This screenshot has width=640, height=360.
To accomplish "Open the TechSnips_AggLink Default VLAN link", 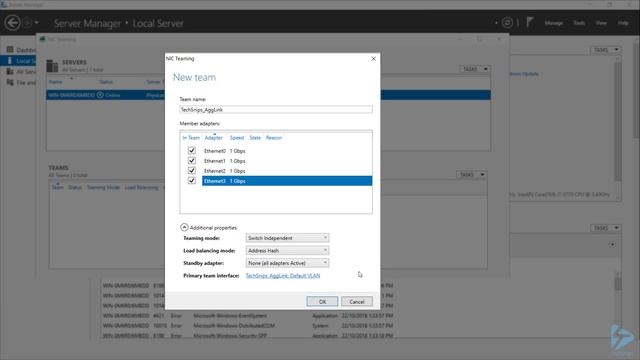I will tap(283, 276).
